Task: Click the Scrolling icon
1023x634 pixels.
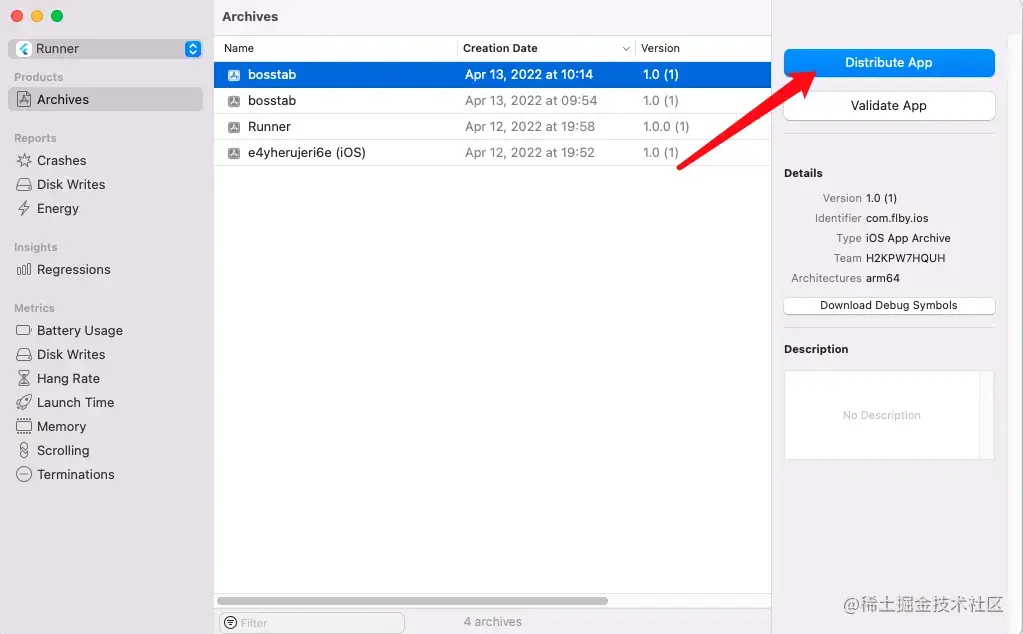Action: (23, 450)
